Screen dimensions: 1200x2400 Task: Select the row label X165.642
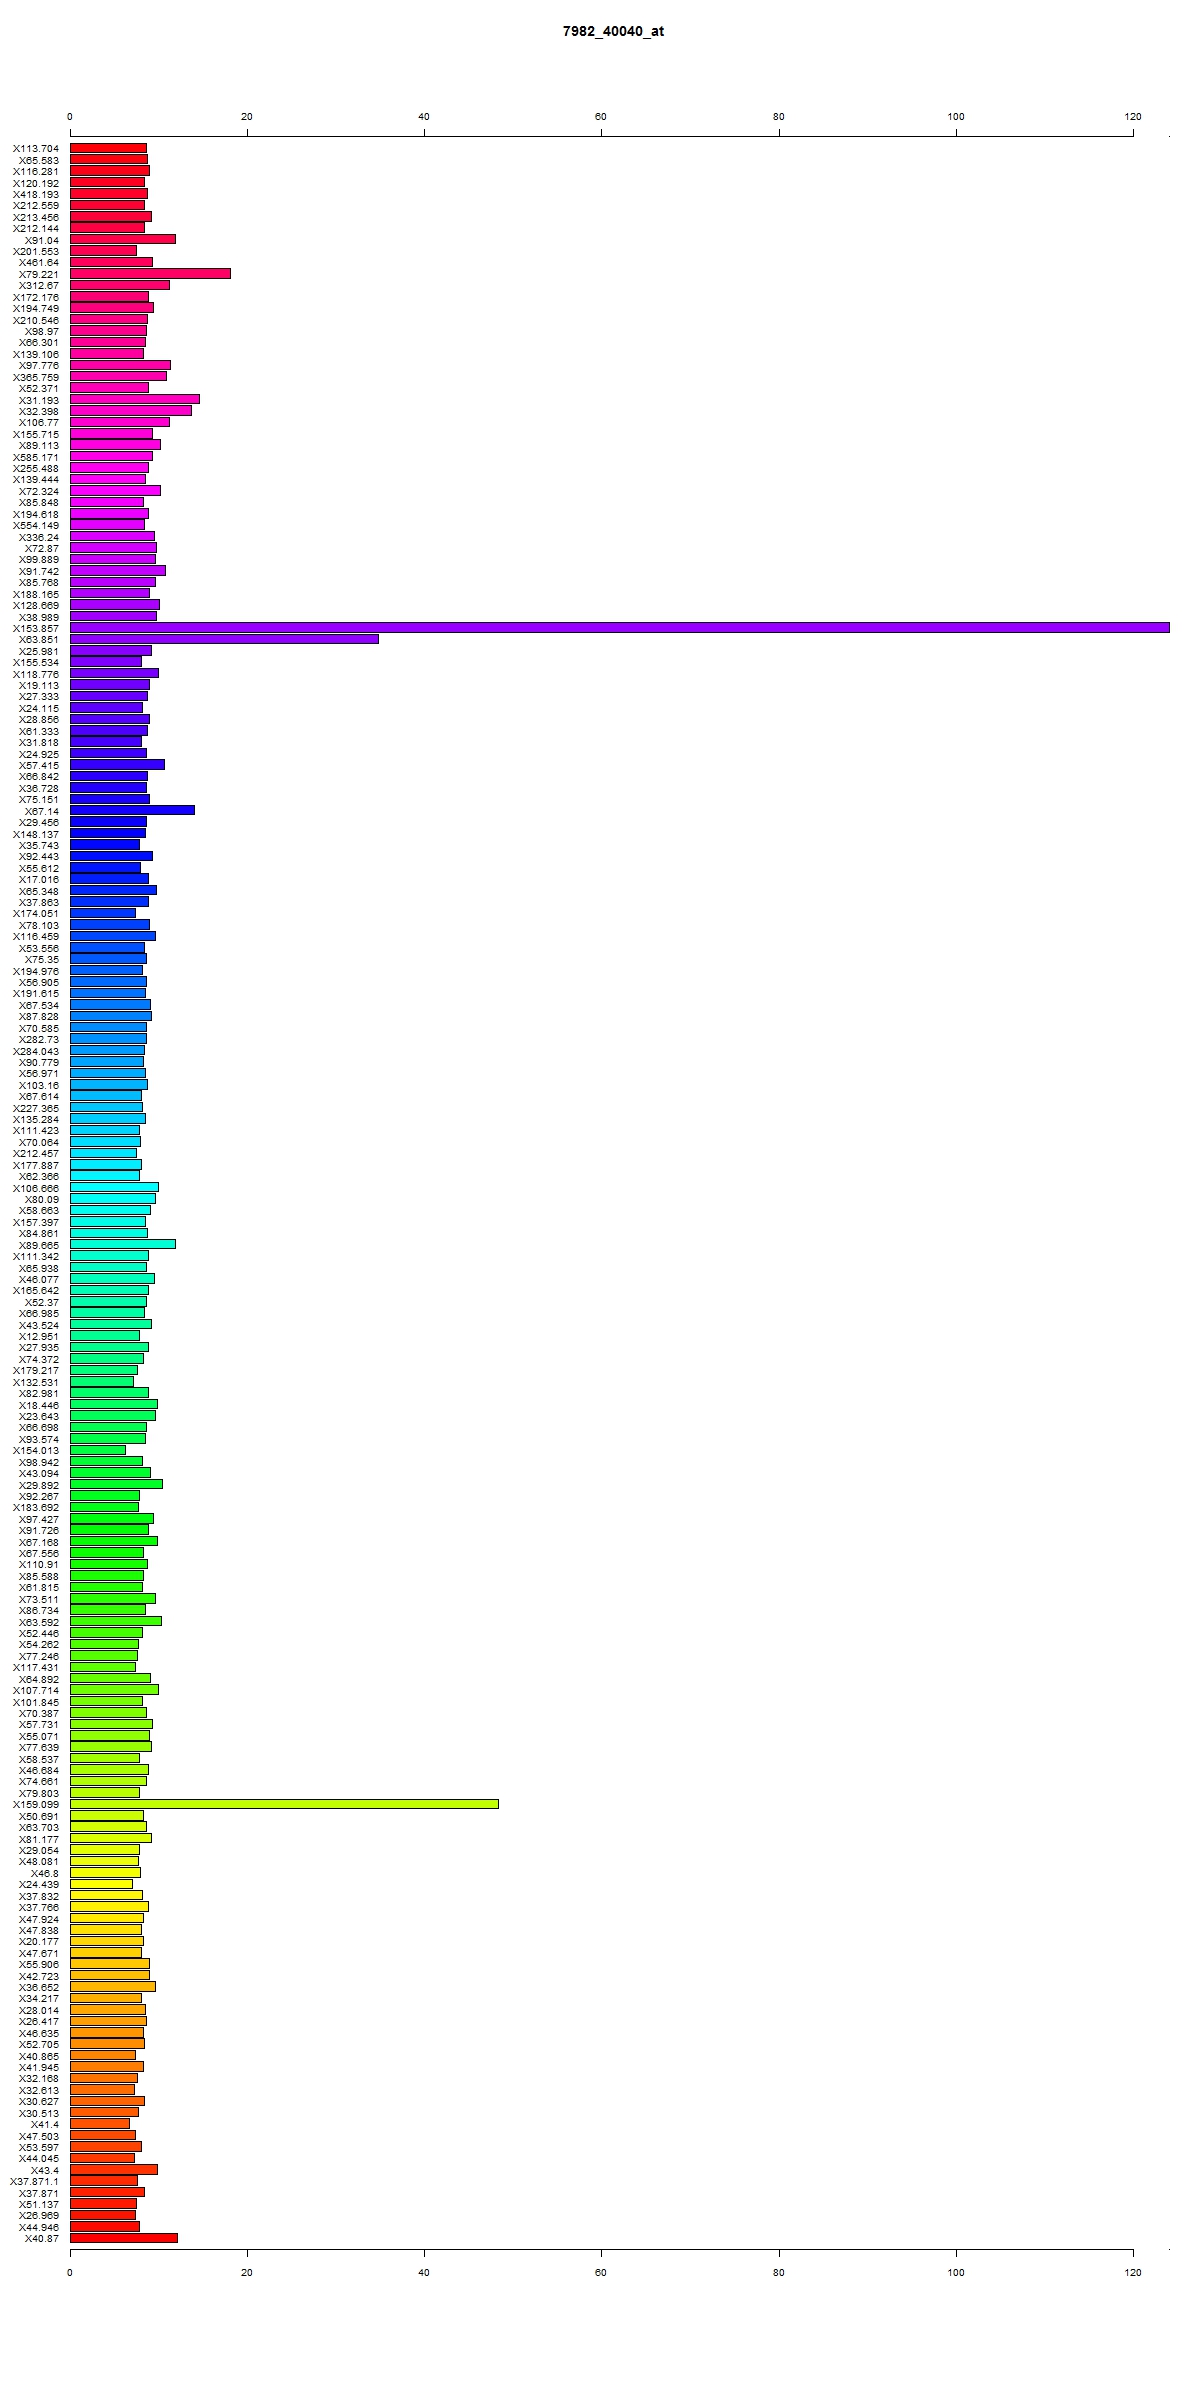pos(36,1291)
